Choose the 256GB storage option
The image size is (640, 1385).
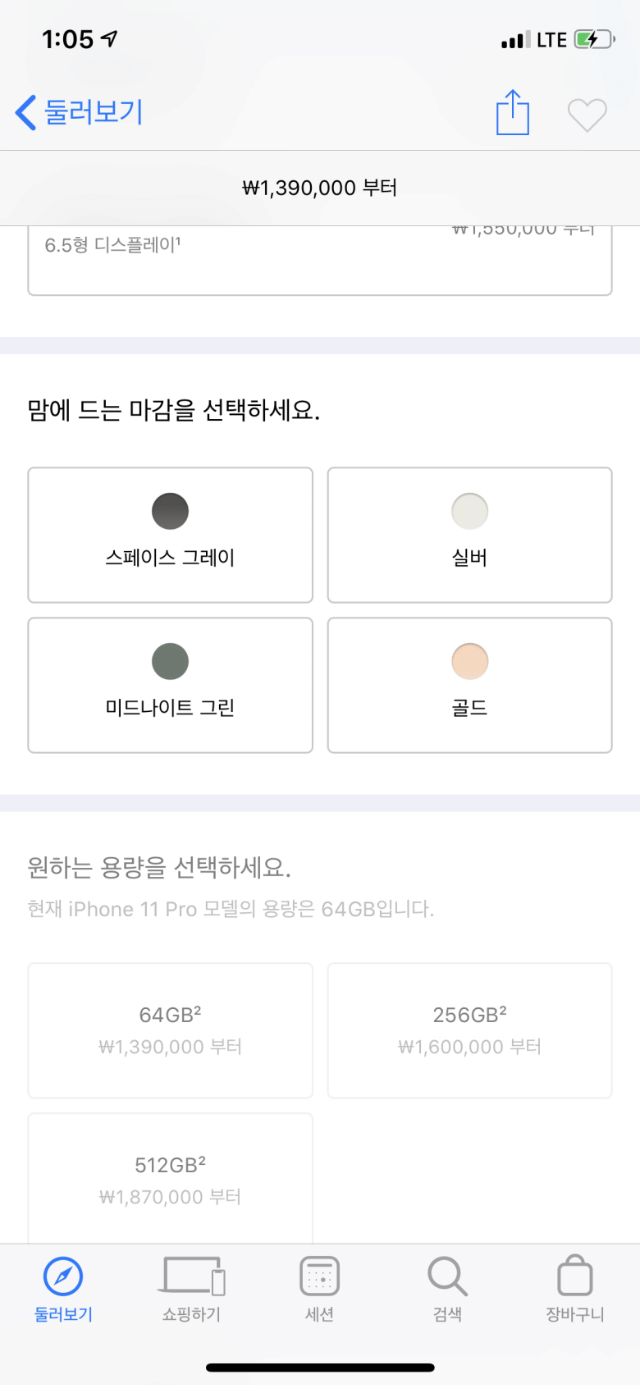pyautogui.click(x=470, y=1029)
